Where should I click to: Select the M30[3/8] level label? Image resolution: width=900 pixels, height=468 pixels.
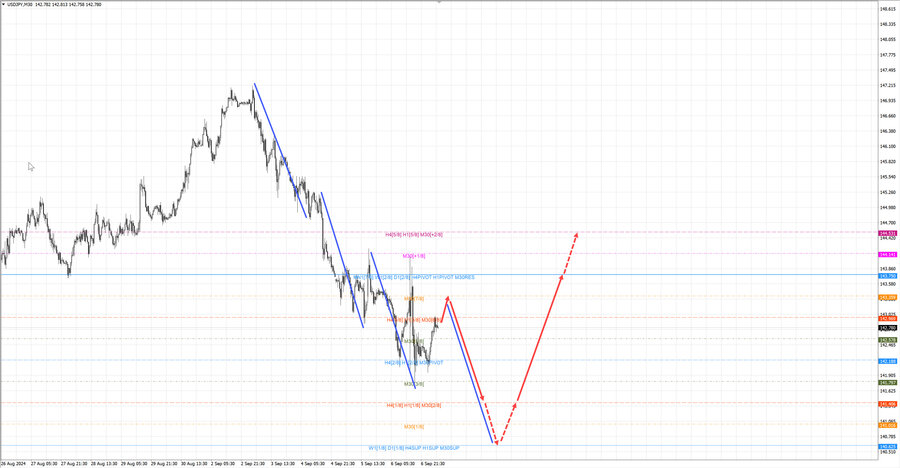pyautogui.click(x=414, y=384)
